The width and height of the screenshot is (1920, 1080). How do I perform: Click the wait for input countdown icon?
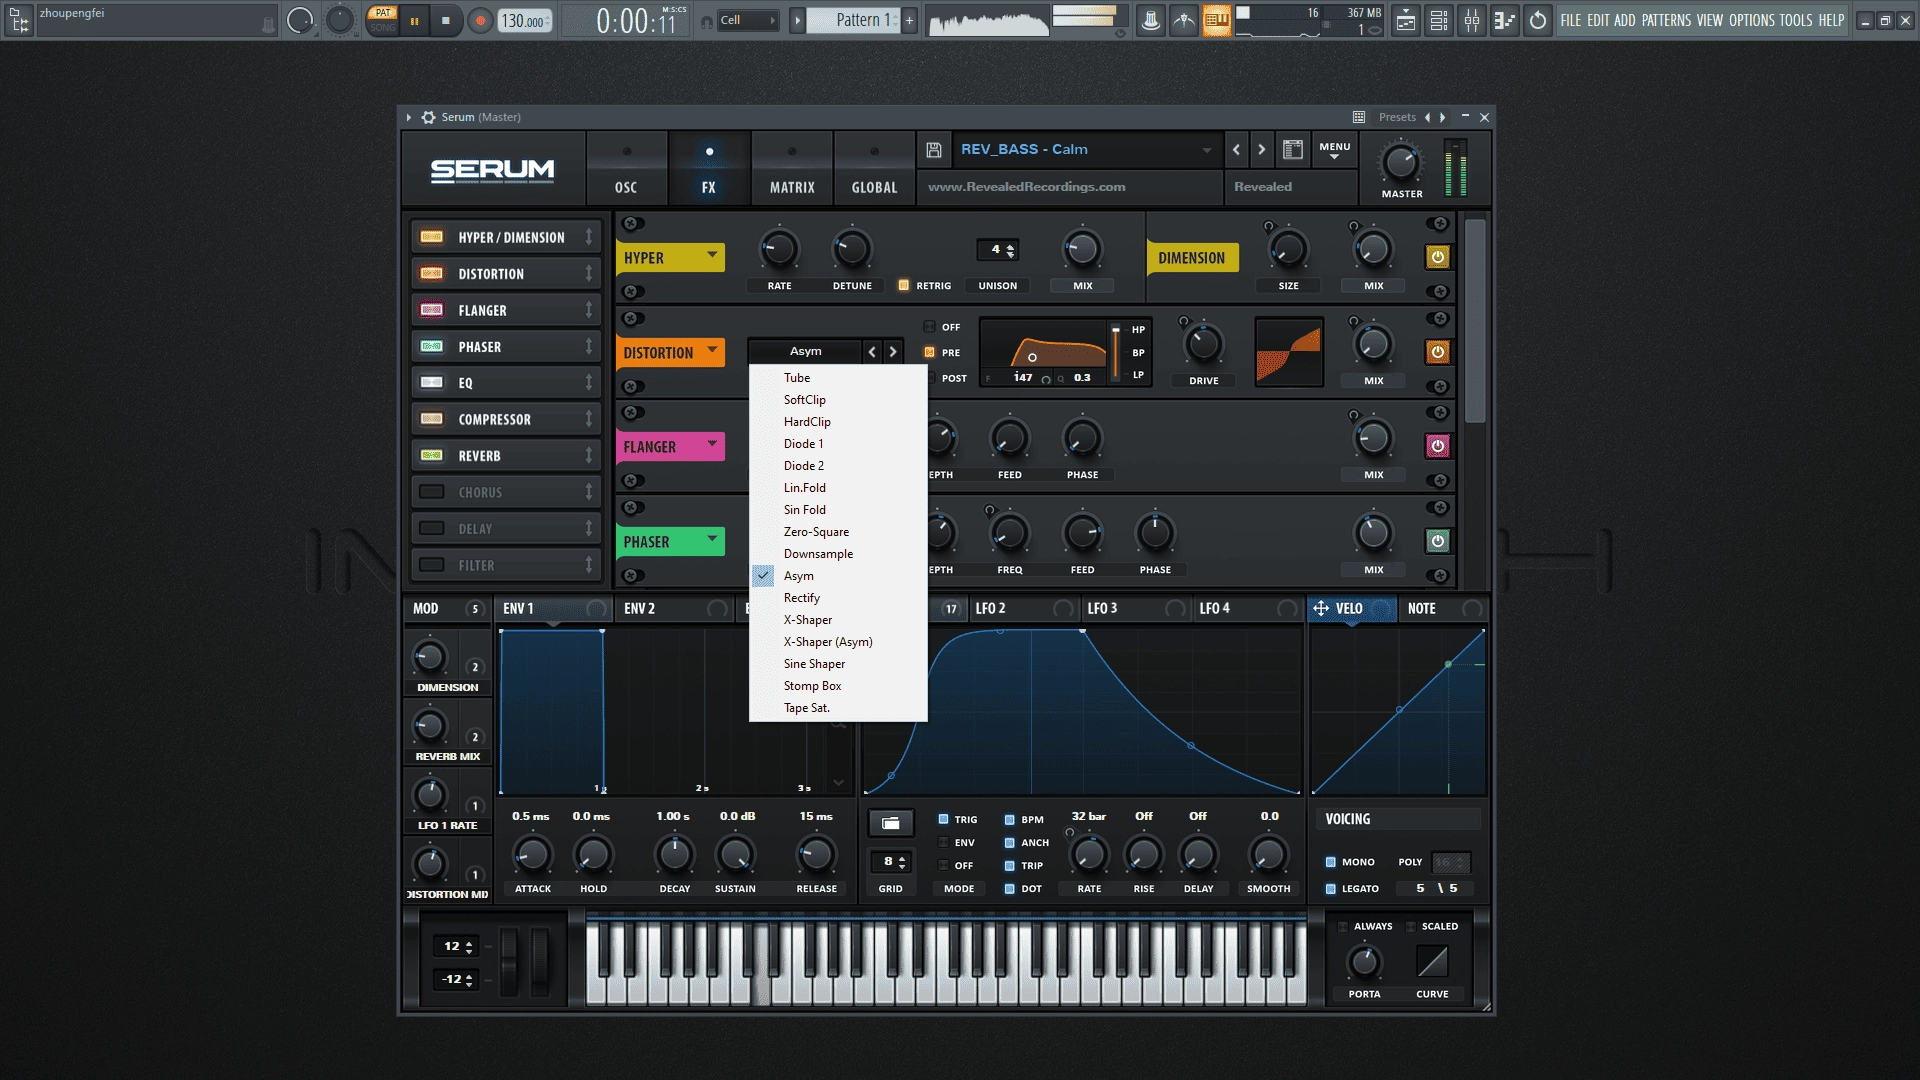(1184, 20)
